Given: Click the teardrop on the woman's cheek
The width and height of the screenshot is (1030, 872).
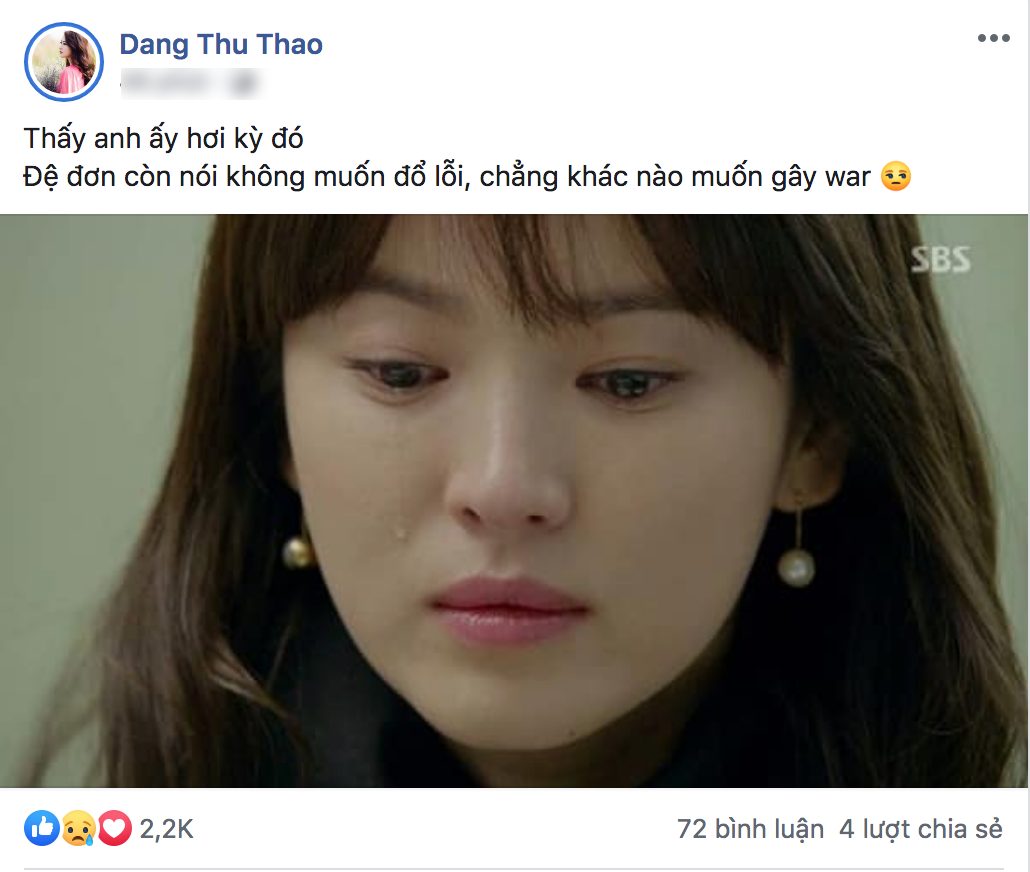Looking at the screenshot, I should 399,532.
